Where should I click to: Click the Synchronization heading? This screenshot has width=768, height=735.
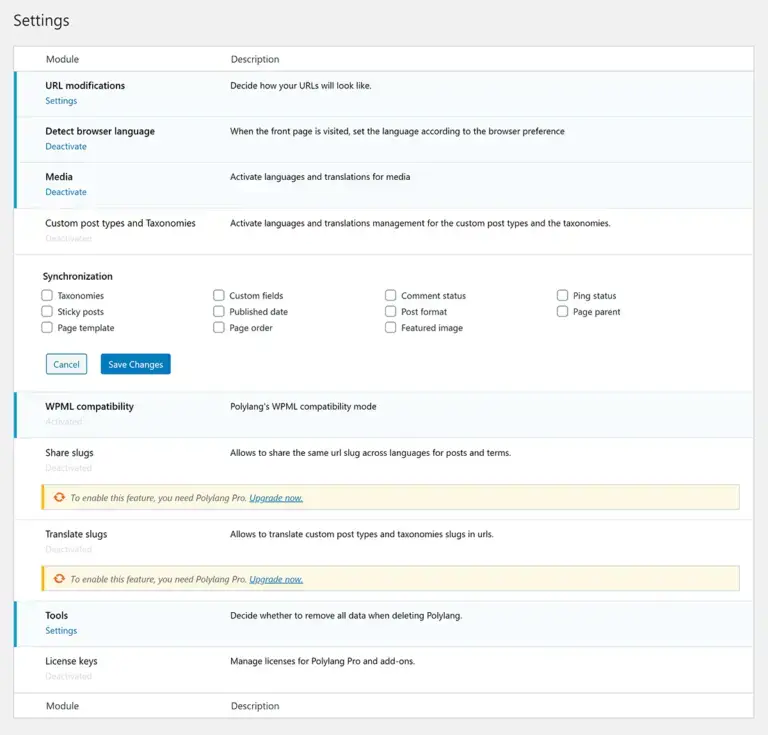(77, 276)
